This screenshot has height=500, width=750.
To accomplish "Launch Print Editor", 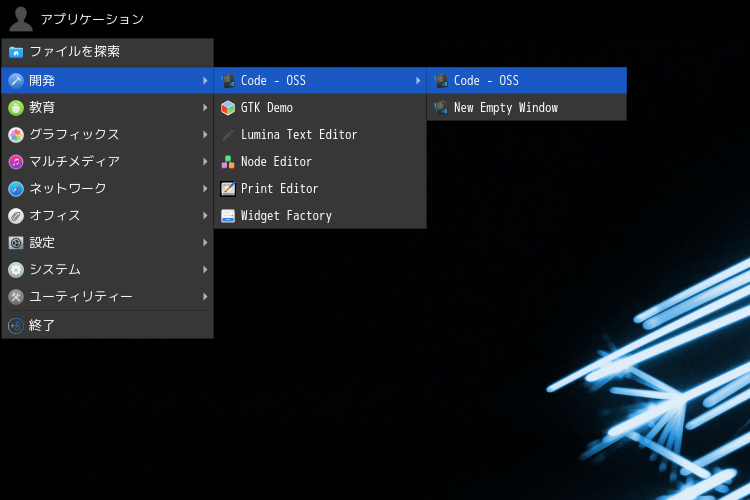I will 320,189.
